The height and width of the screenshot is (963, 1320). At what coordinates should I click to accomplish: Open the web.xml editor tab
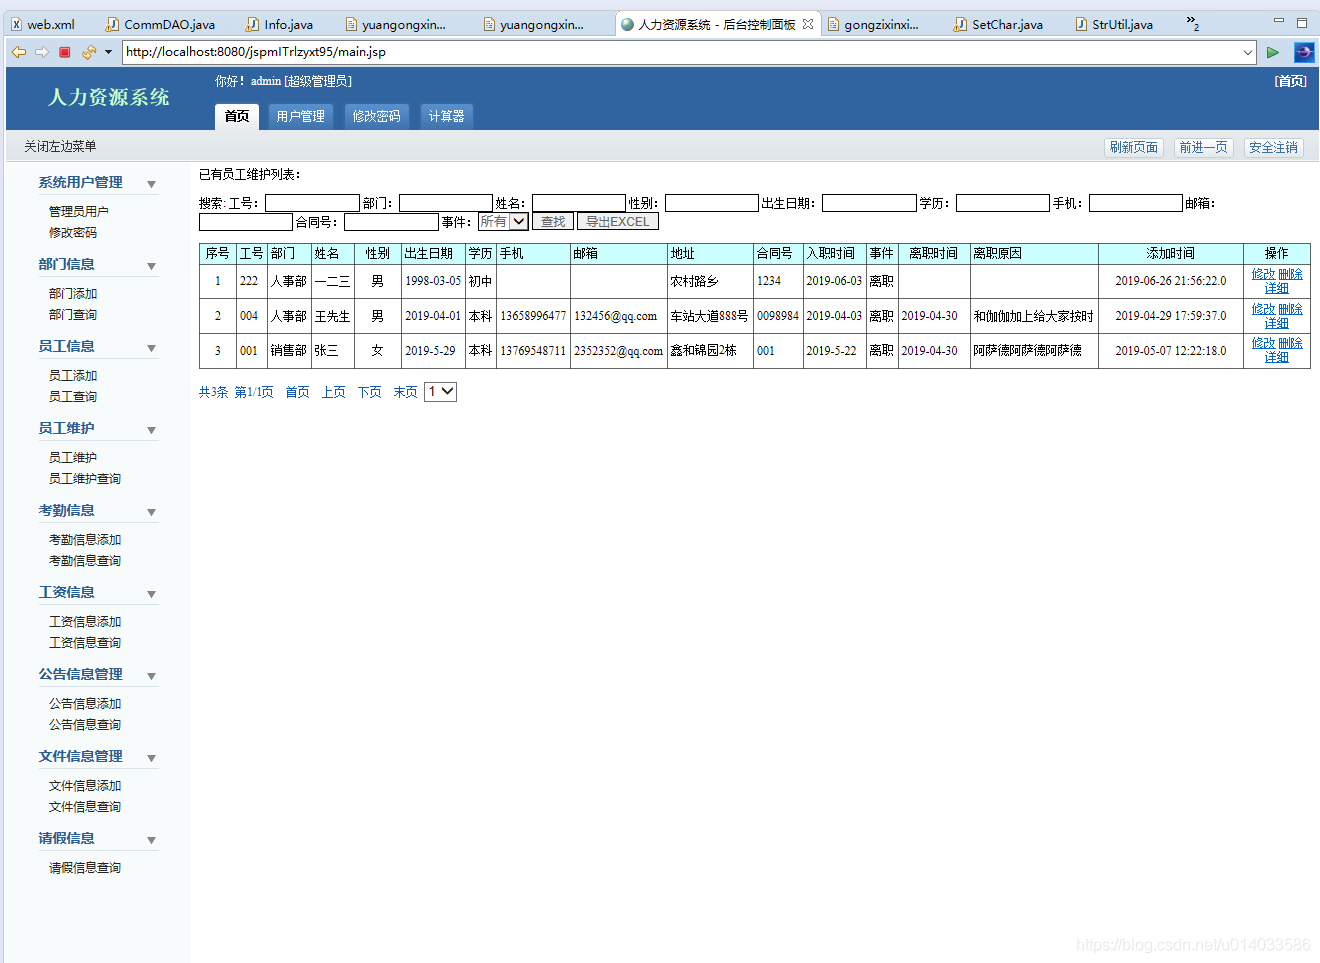(43, 24)
